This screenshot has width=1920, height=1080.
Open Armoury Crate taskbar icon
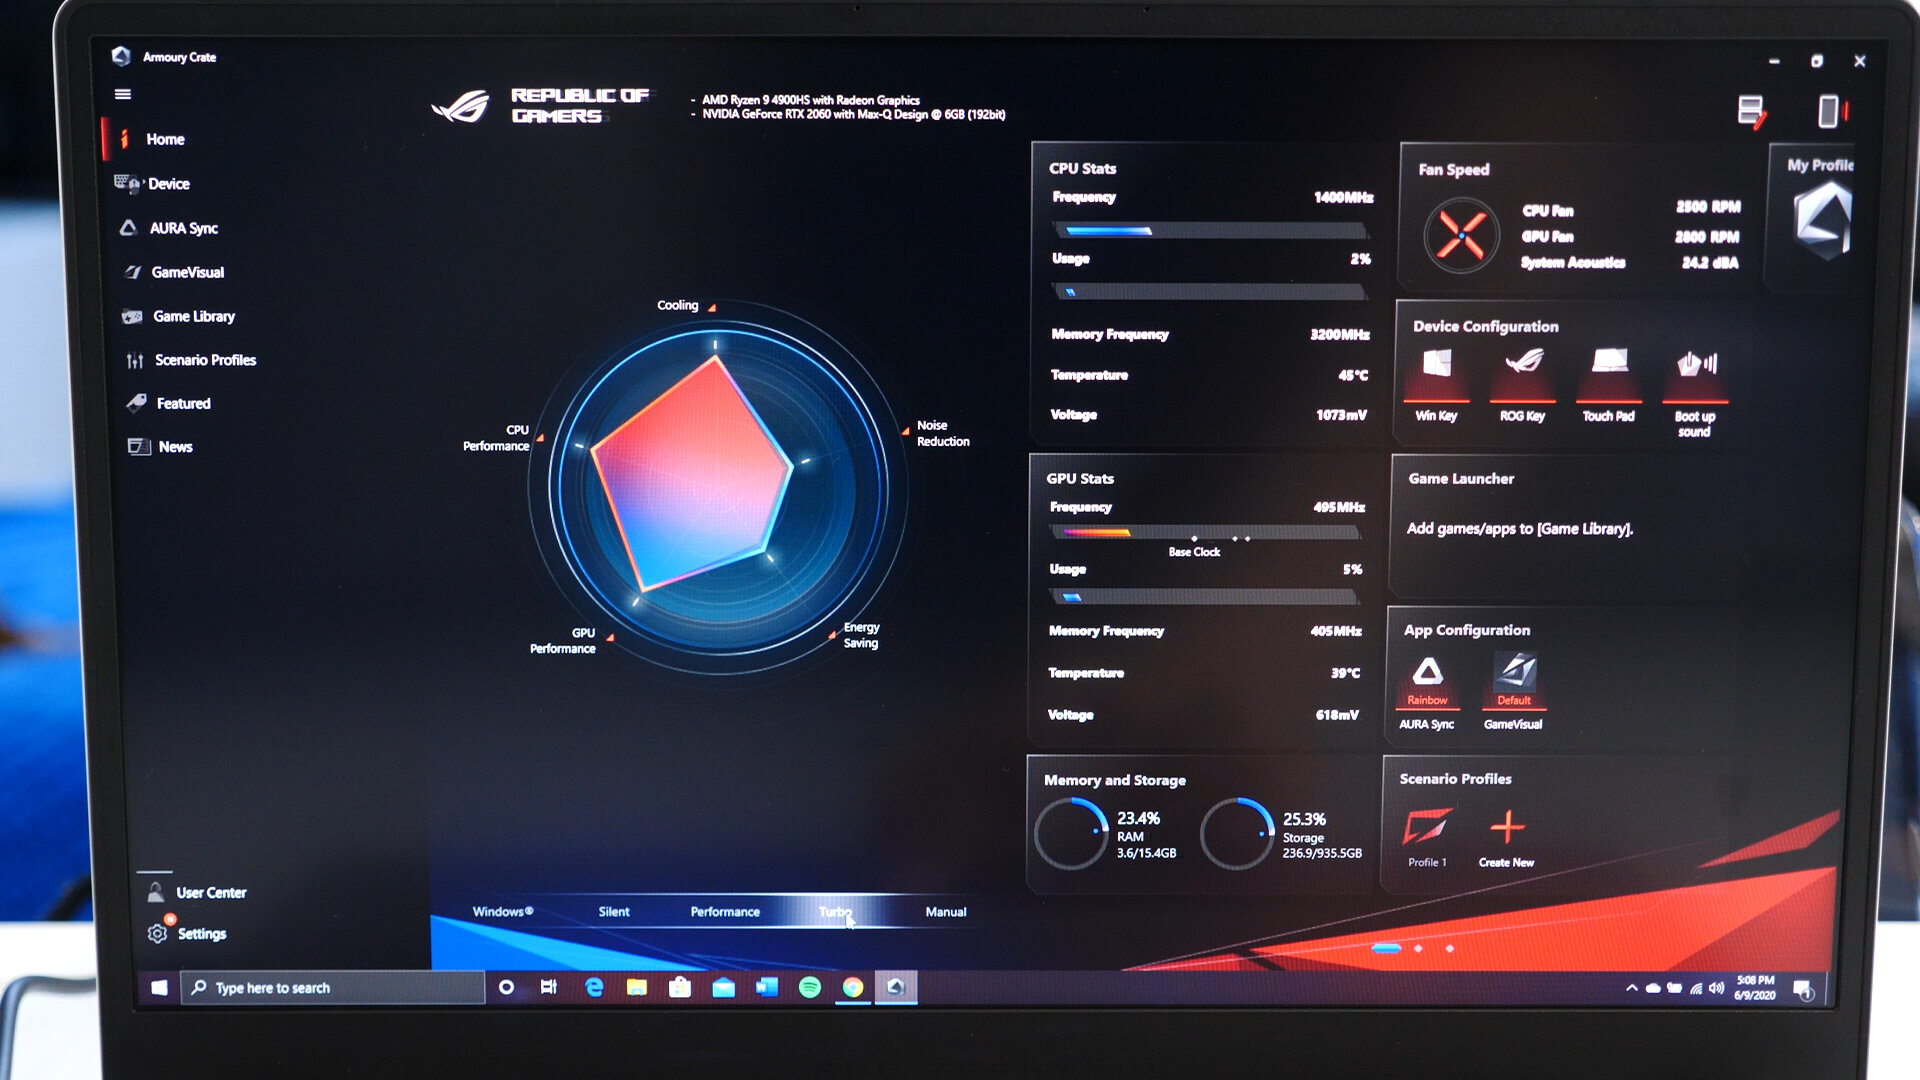(x=896, y=988)
